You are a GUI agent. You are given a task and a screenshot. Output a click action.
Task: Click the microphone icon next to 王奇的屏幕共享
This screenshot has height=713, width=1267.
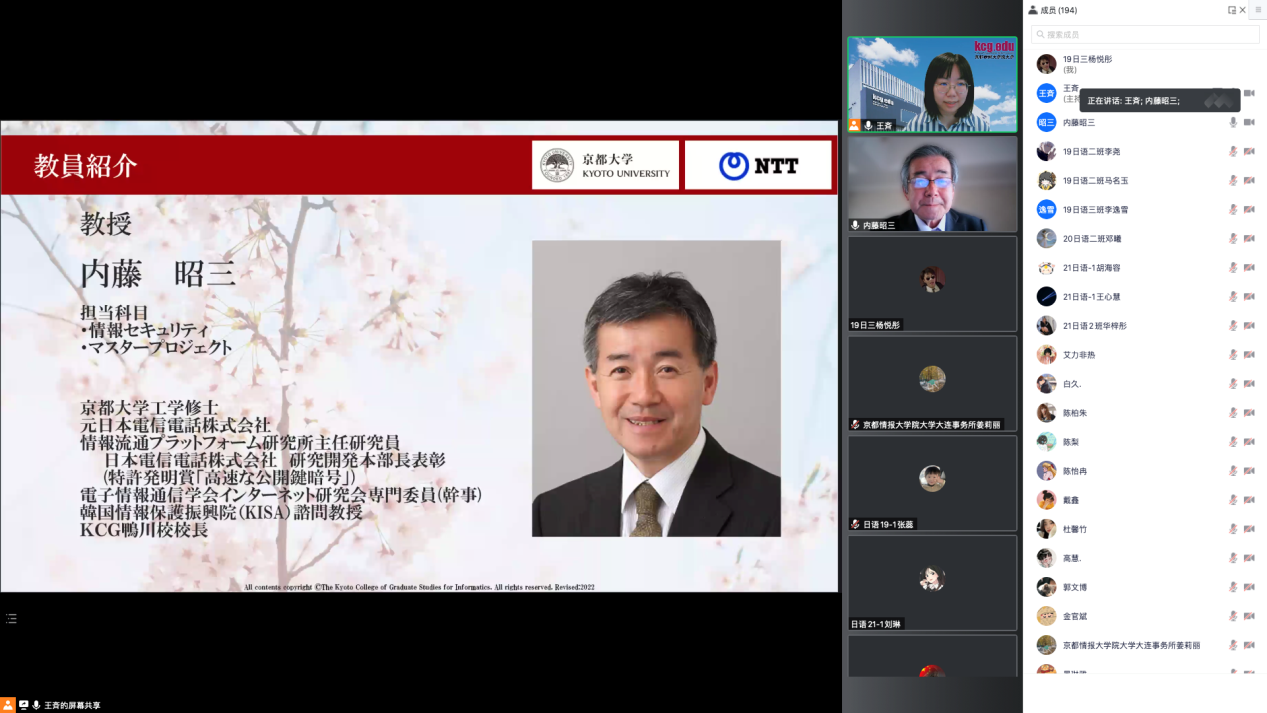[x=36, y=705]
